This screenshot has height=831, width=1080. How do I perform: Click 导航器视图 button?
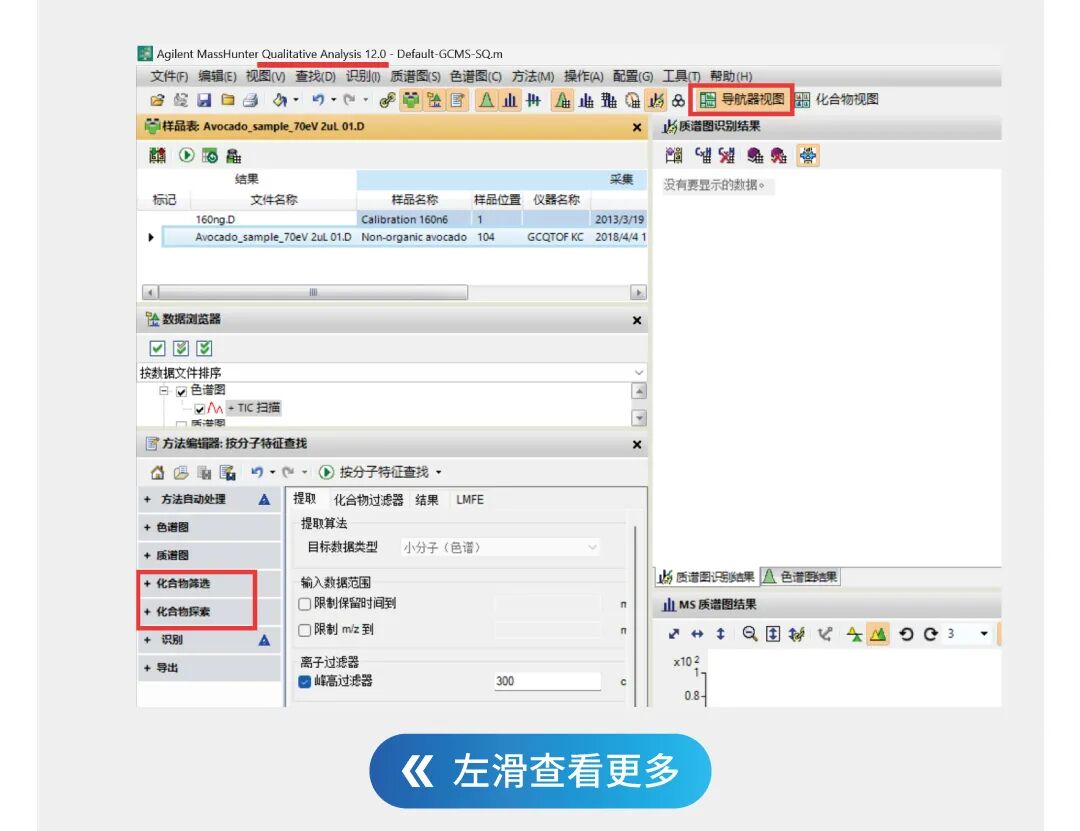pos(742,100)
